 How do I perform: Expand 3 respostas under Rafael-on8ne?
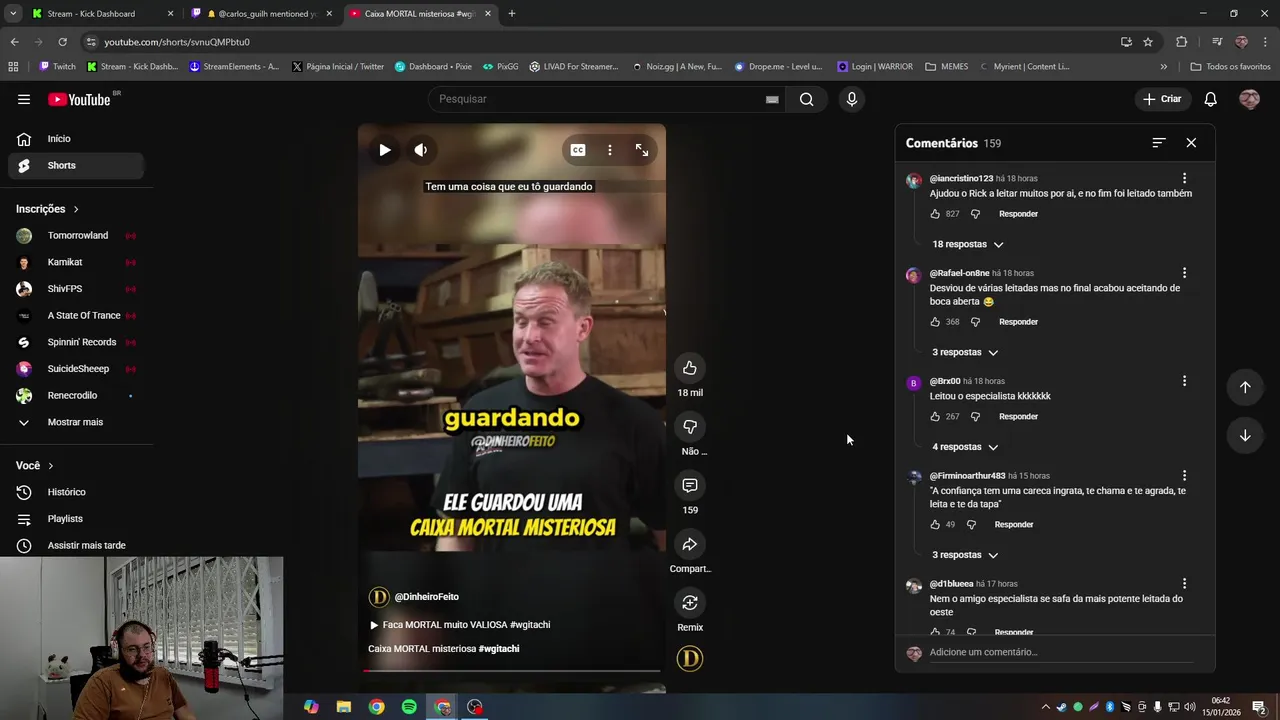click(x=965, y=352)
